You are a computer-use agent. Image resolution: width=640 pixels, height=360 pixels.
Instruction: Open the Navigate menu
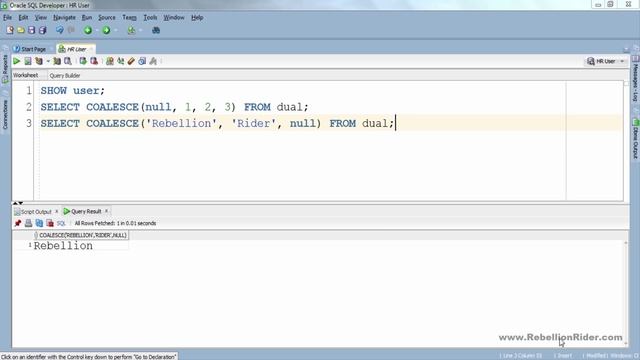click(x=64, y=18)
